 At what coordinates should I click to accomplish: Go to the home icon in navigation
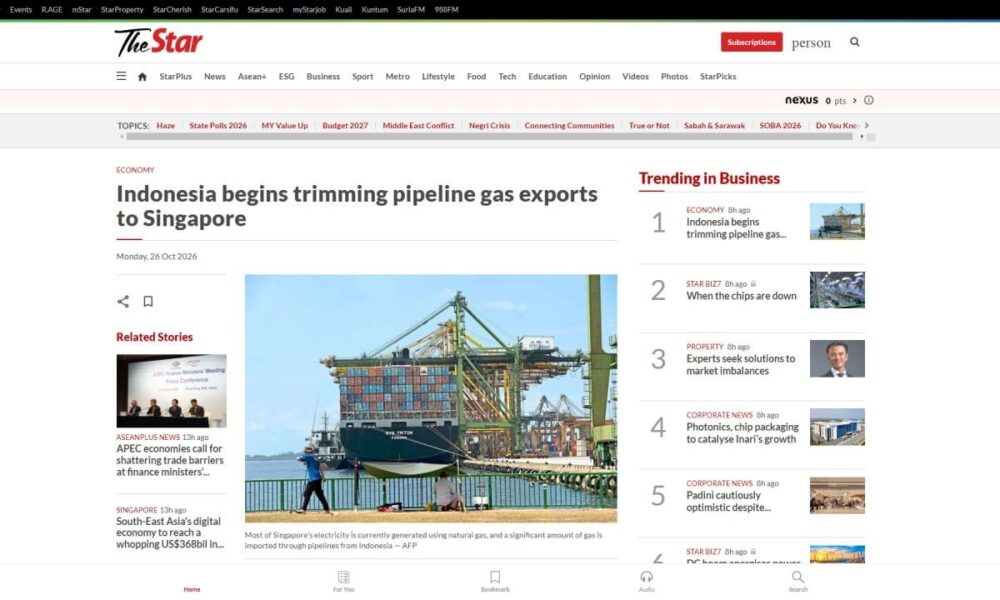[x=142, y=77]
